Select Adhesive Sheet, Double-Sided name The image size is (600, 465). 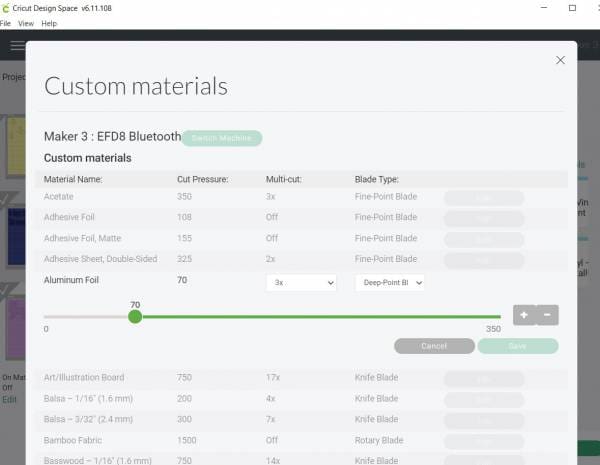100,259
